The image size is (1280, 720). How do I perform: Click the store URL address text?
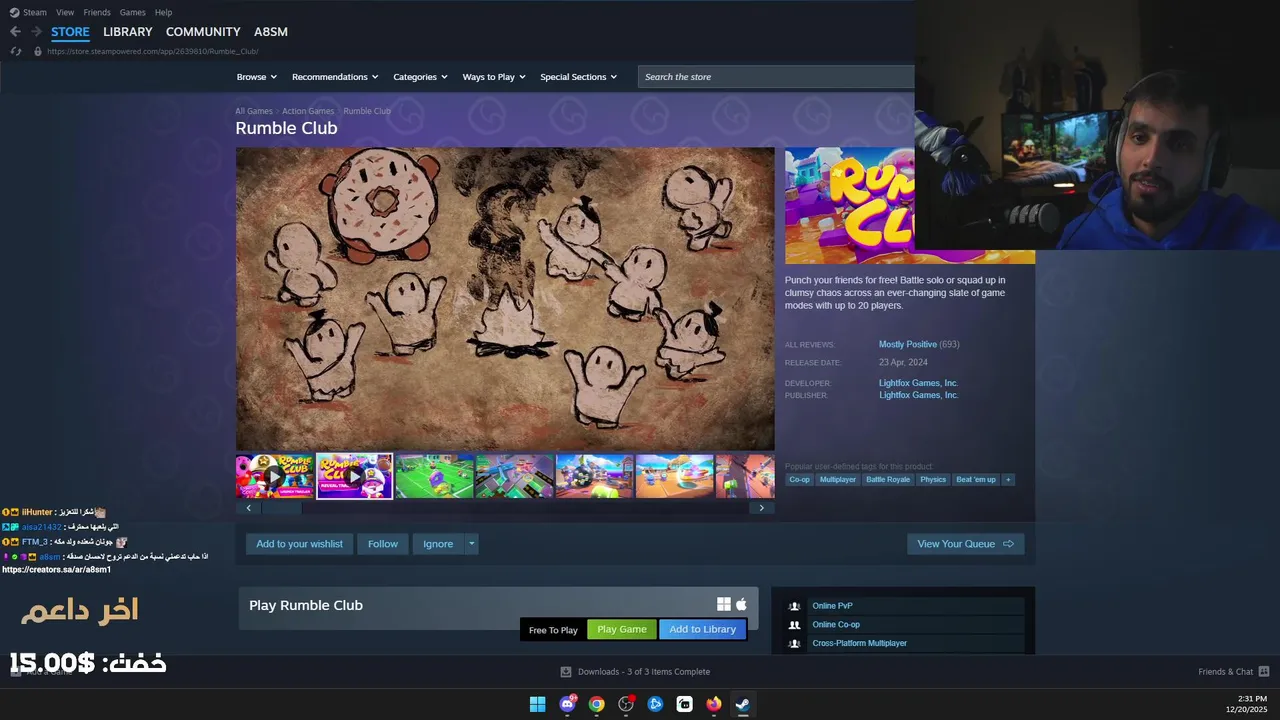tap(153, 51)
